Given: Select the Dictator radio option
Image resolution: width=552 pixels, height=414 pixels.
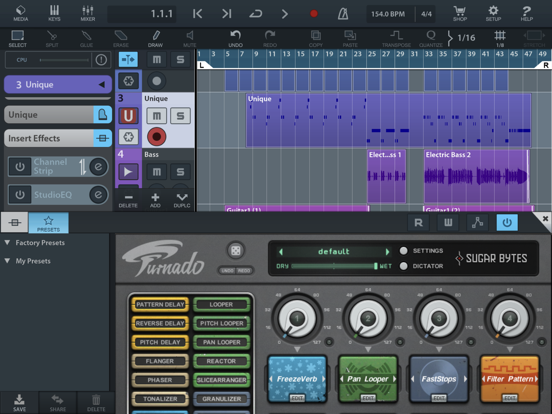Looking at the screenshot, I should tap(403, 266).
